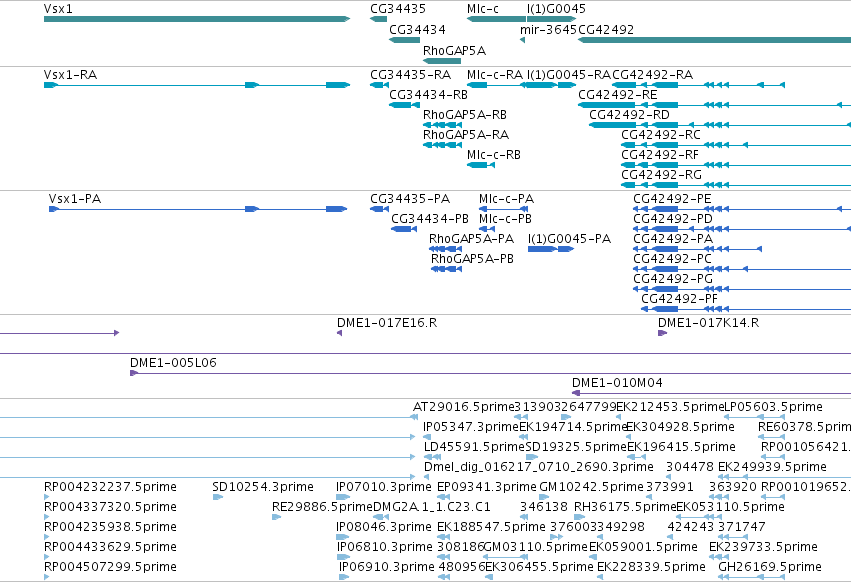Select the DME1-005L06 clone label

[173, 363]
